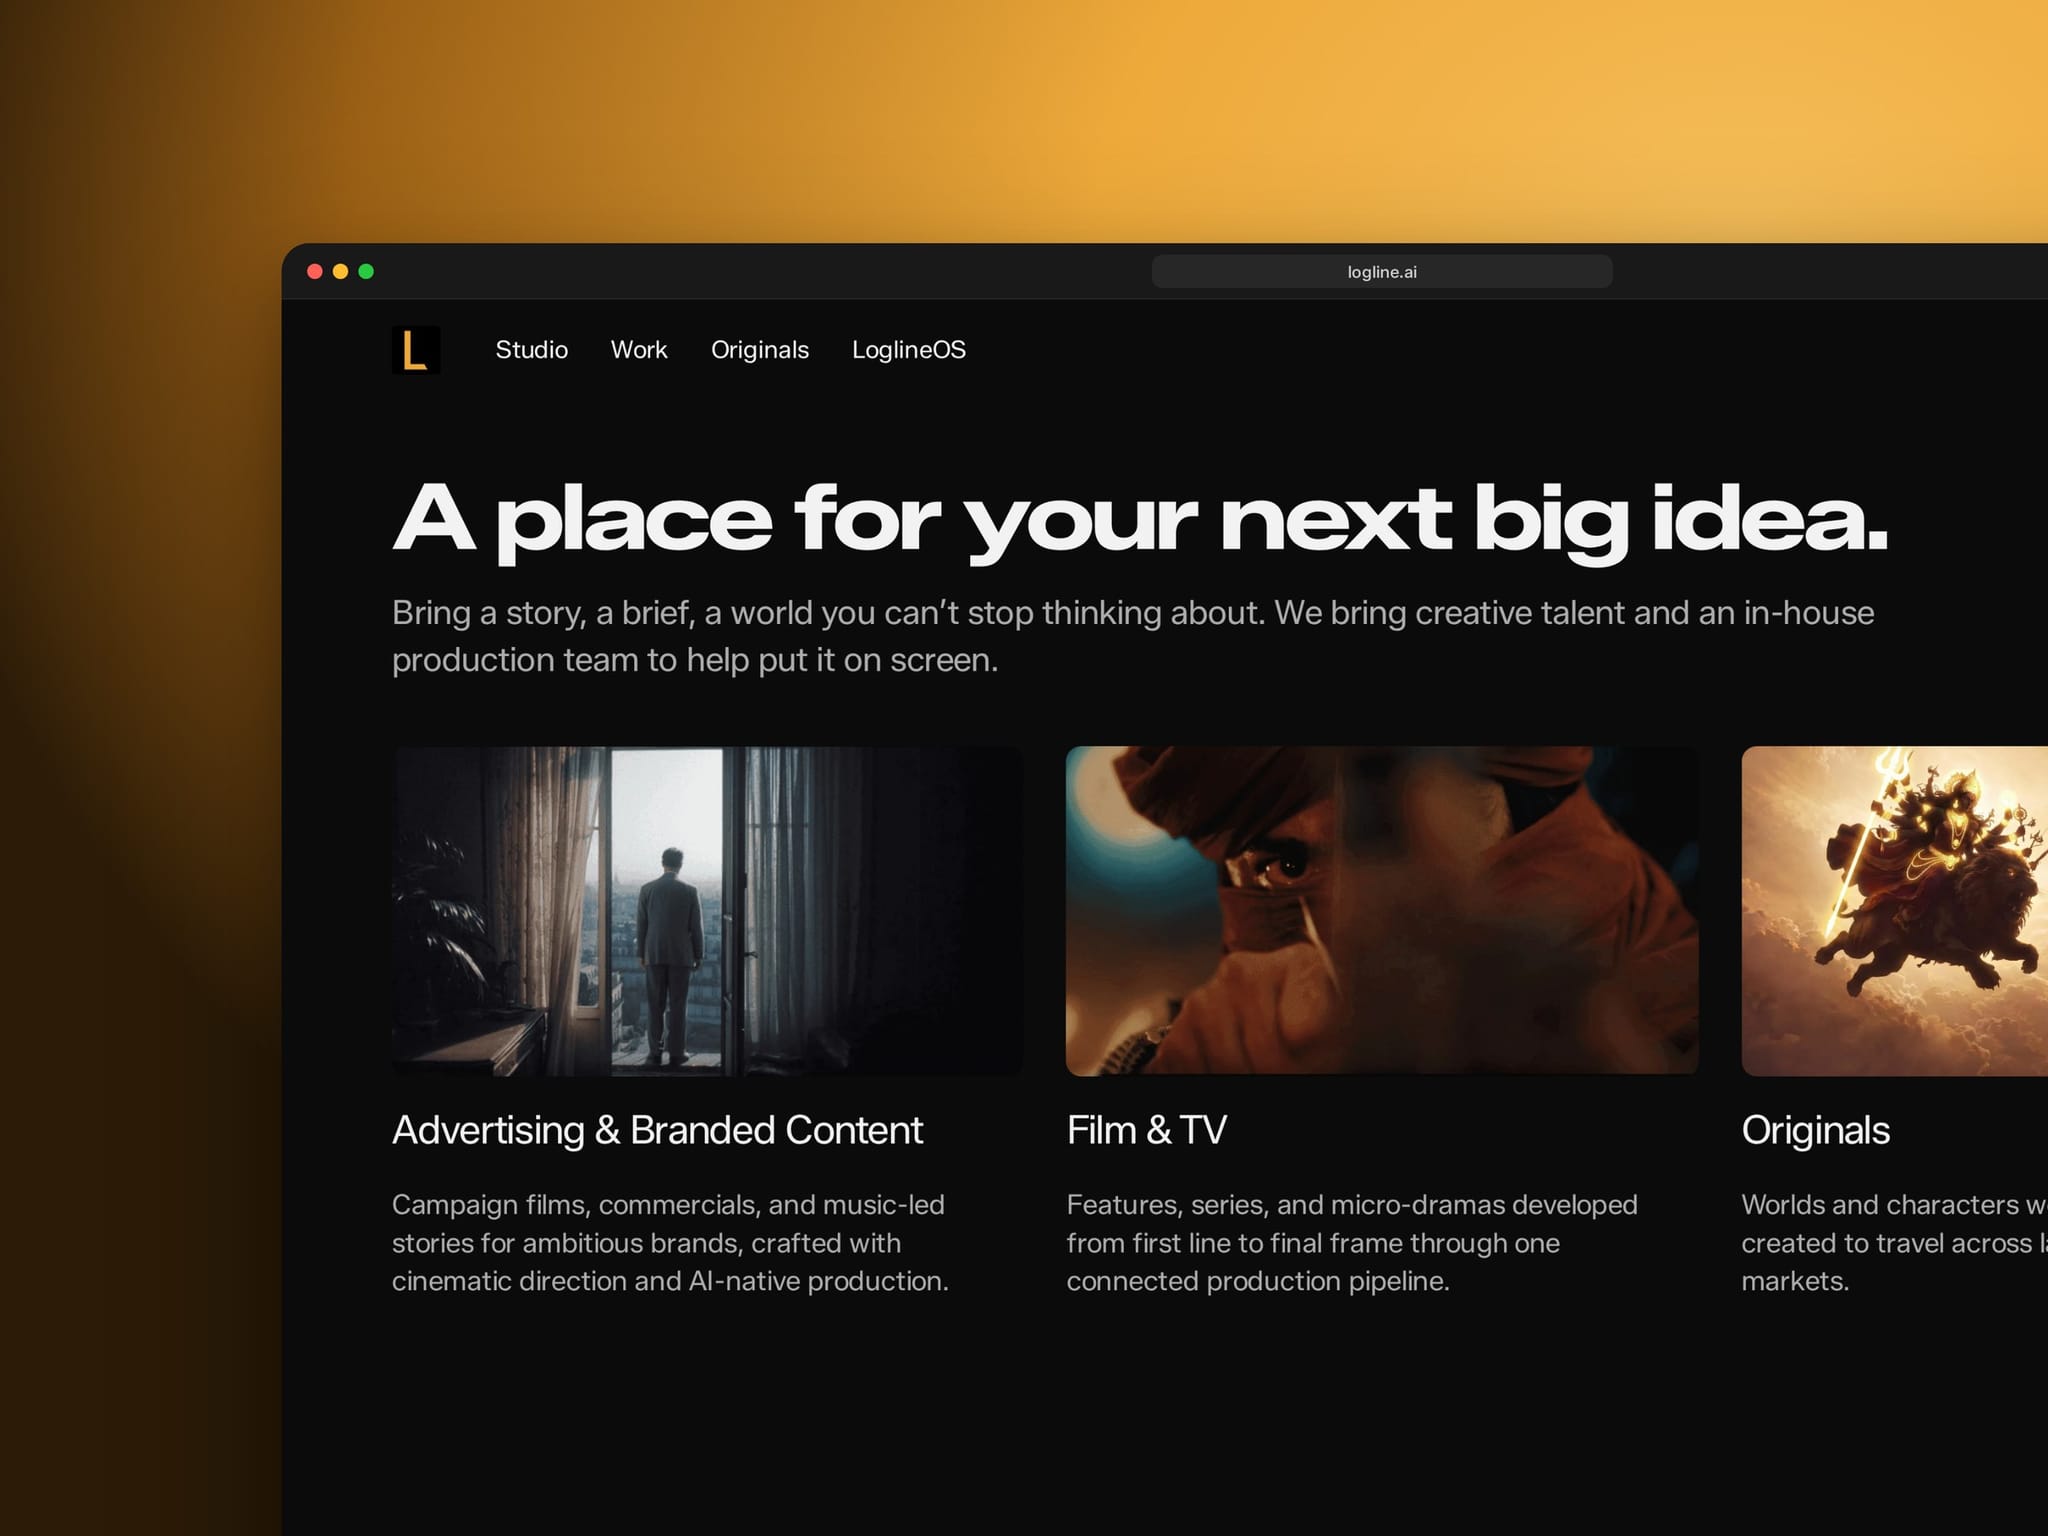Open the Studio nav item
Screen dimensions: 2048x1536
tap(532, 350)
